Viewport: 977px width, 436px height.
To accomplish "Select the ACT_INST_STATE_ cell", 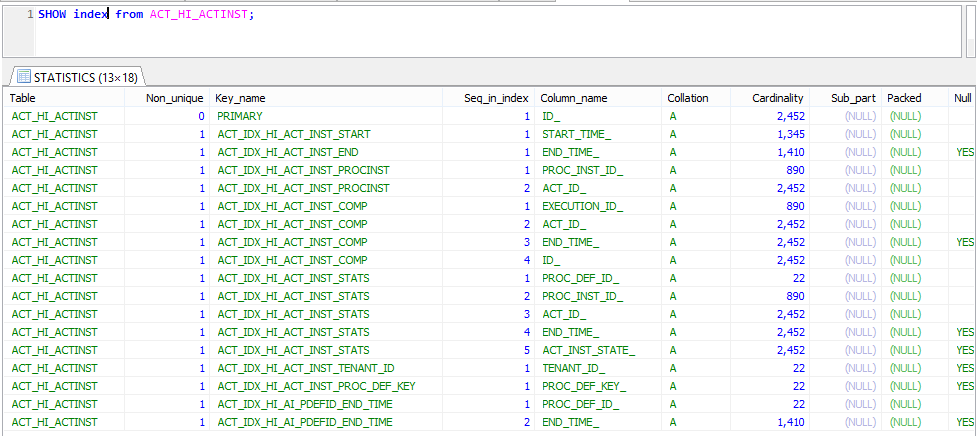I will click(588, 350).
